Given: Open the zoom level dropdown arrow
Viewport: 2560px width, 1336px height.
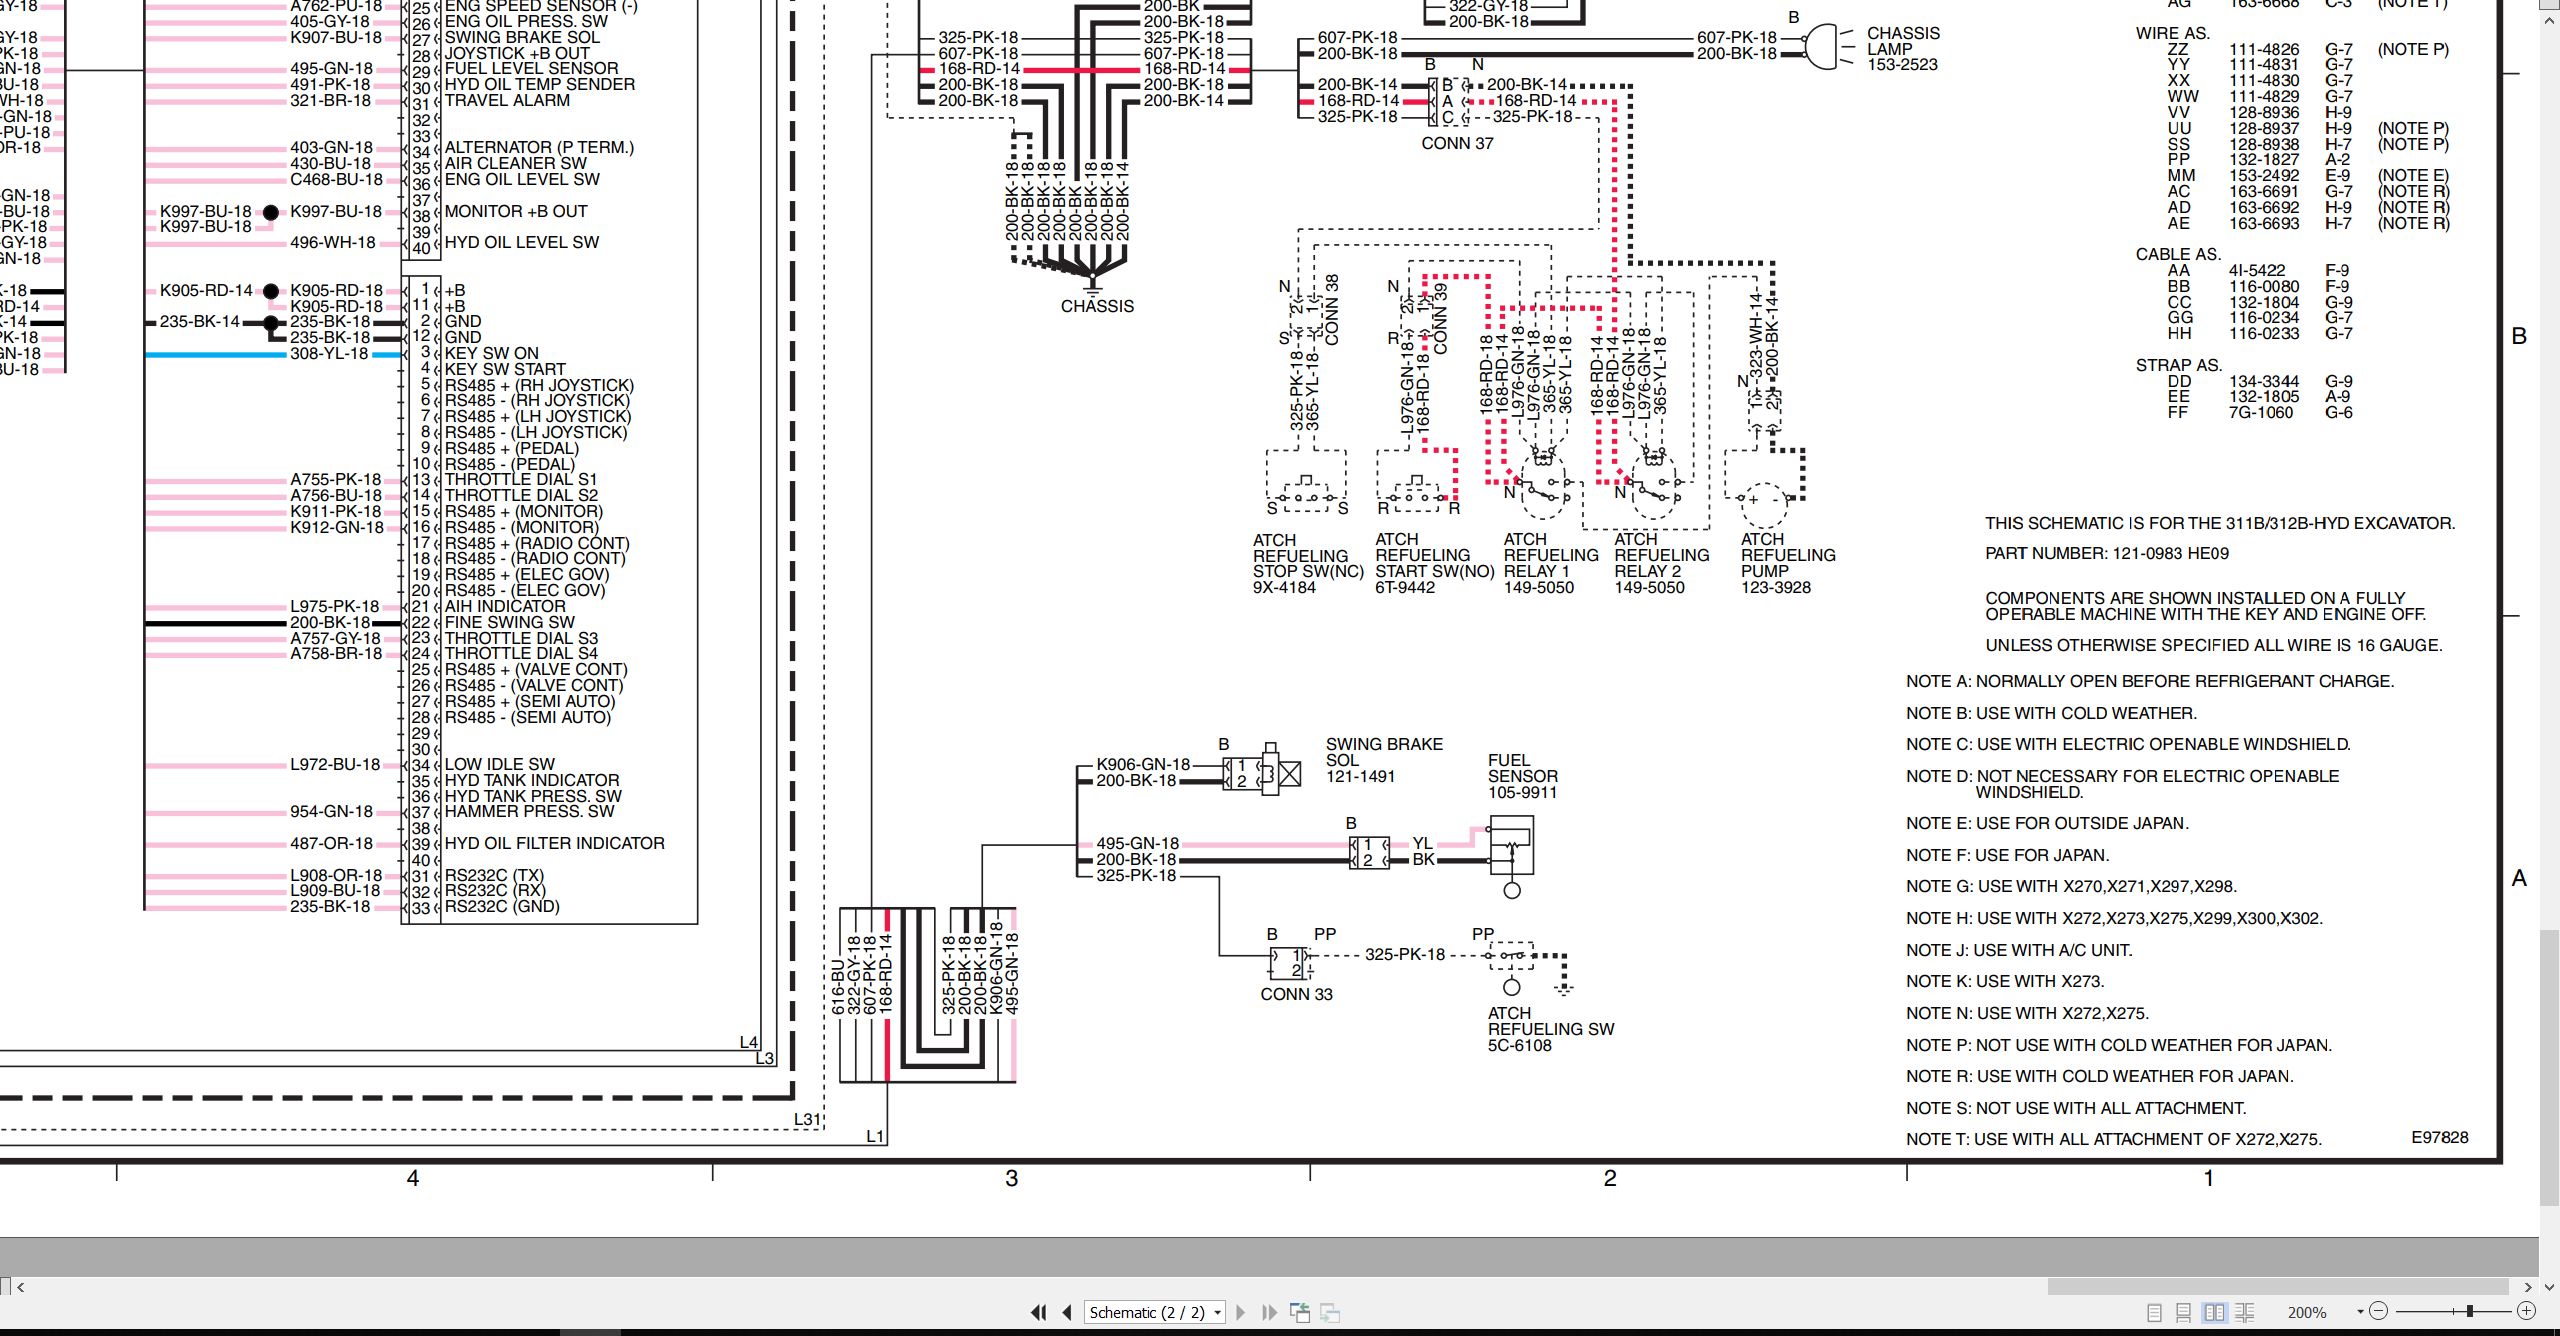Looking at the screenshot, I should [2360, 1311].
